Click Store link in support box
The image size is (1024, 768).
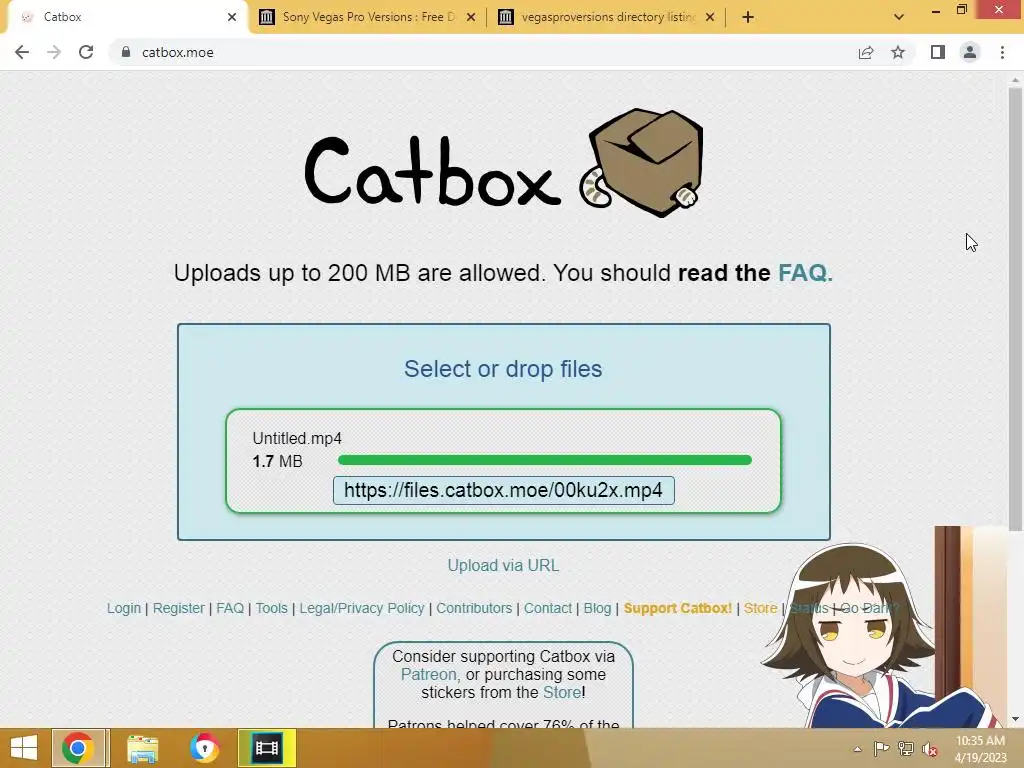click(x=562, y=692)
